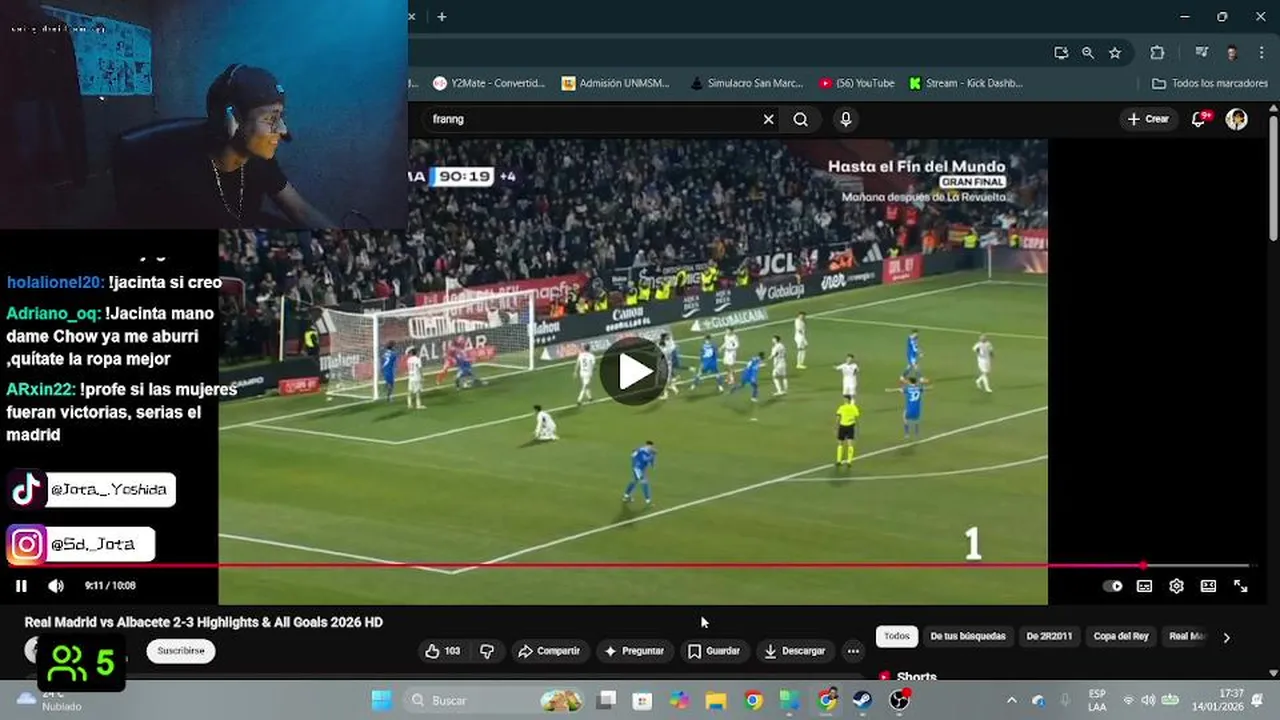Mute the YouTube player volume

56,586
